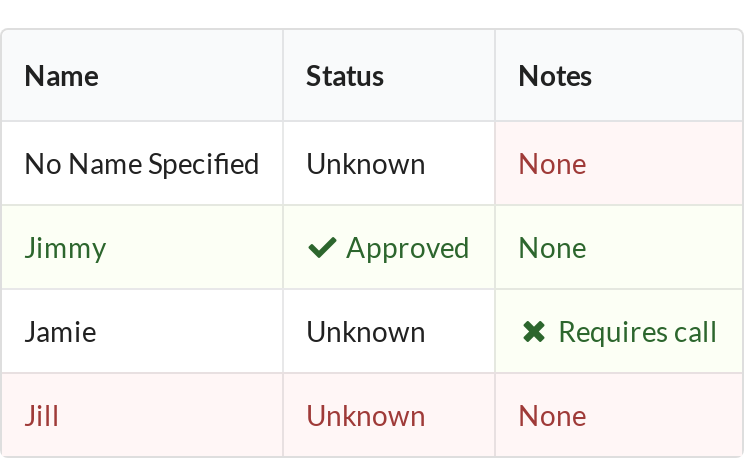
Task: Click the green checkmark icon beside Approved
Action: pos(322,248)
